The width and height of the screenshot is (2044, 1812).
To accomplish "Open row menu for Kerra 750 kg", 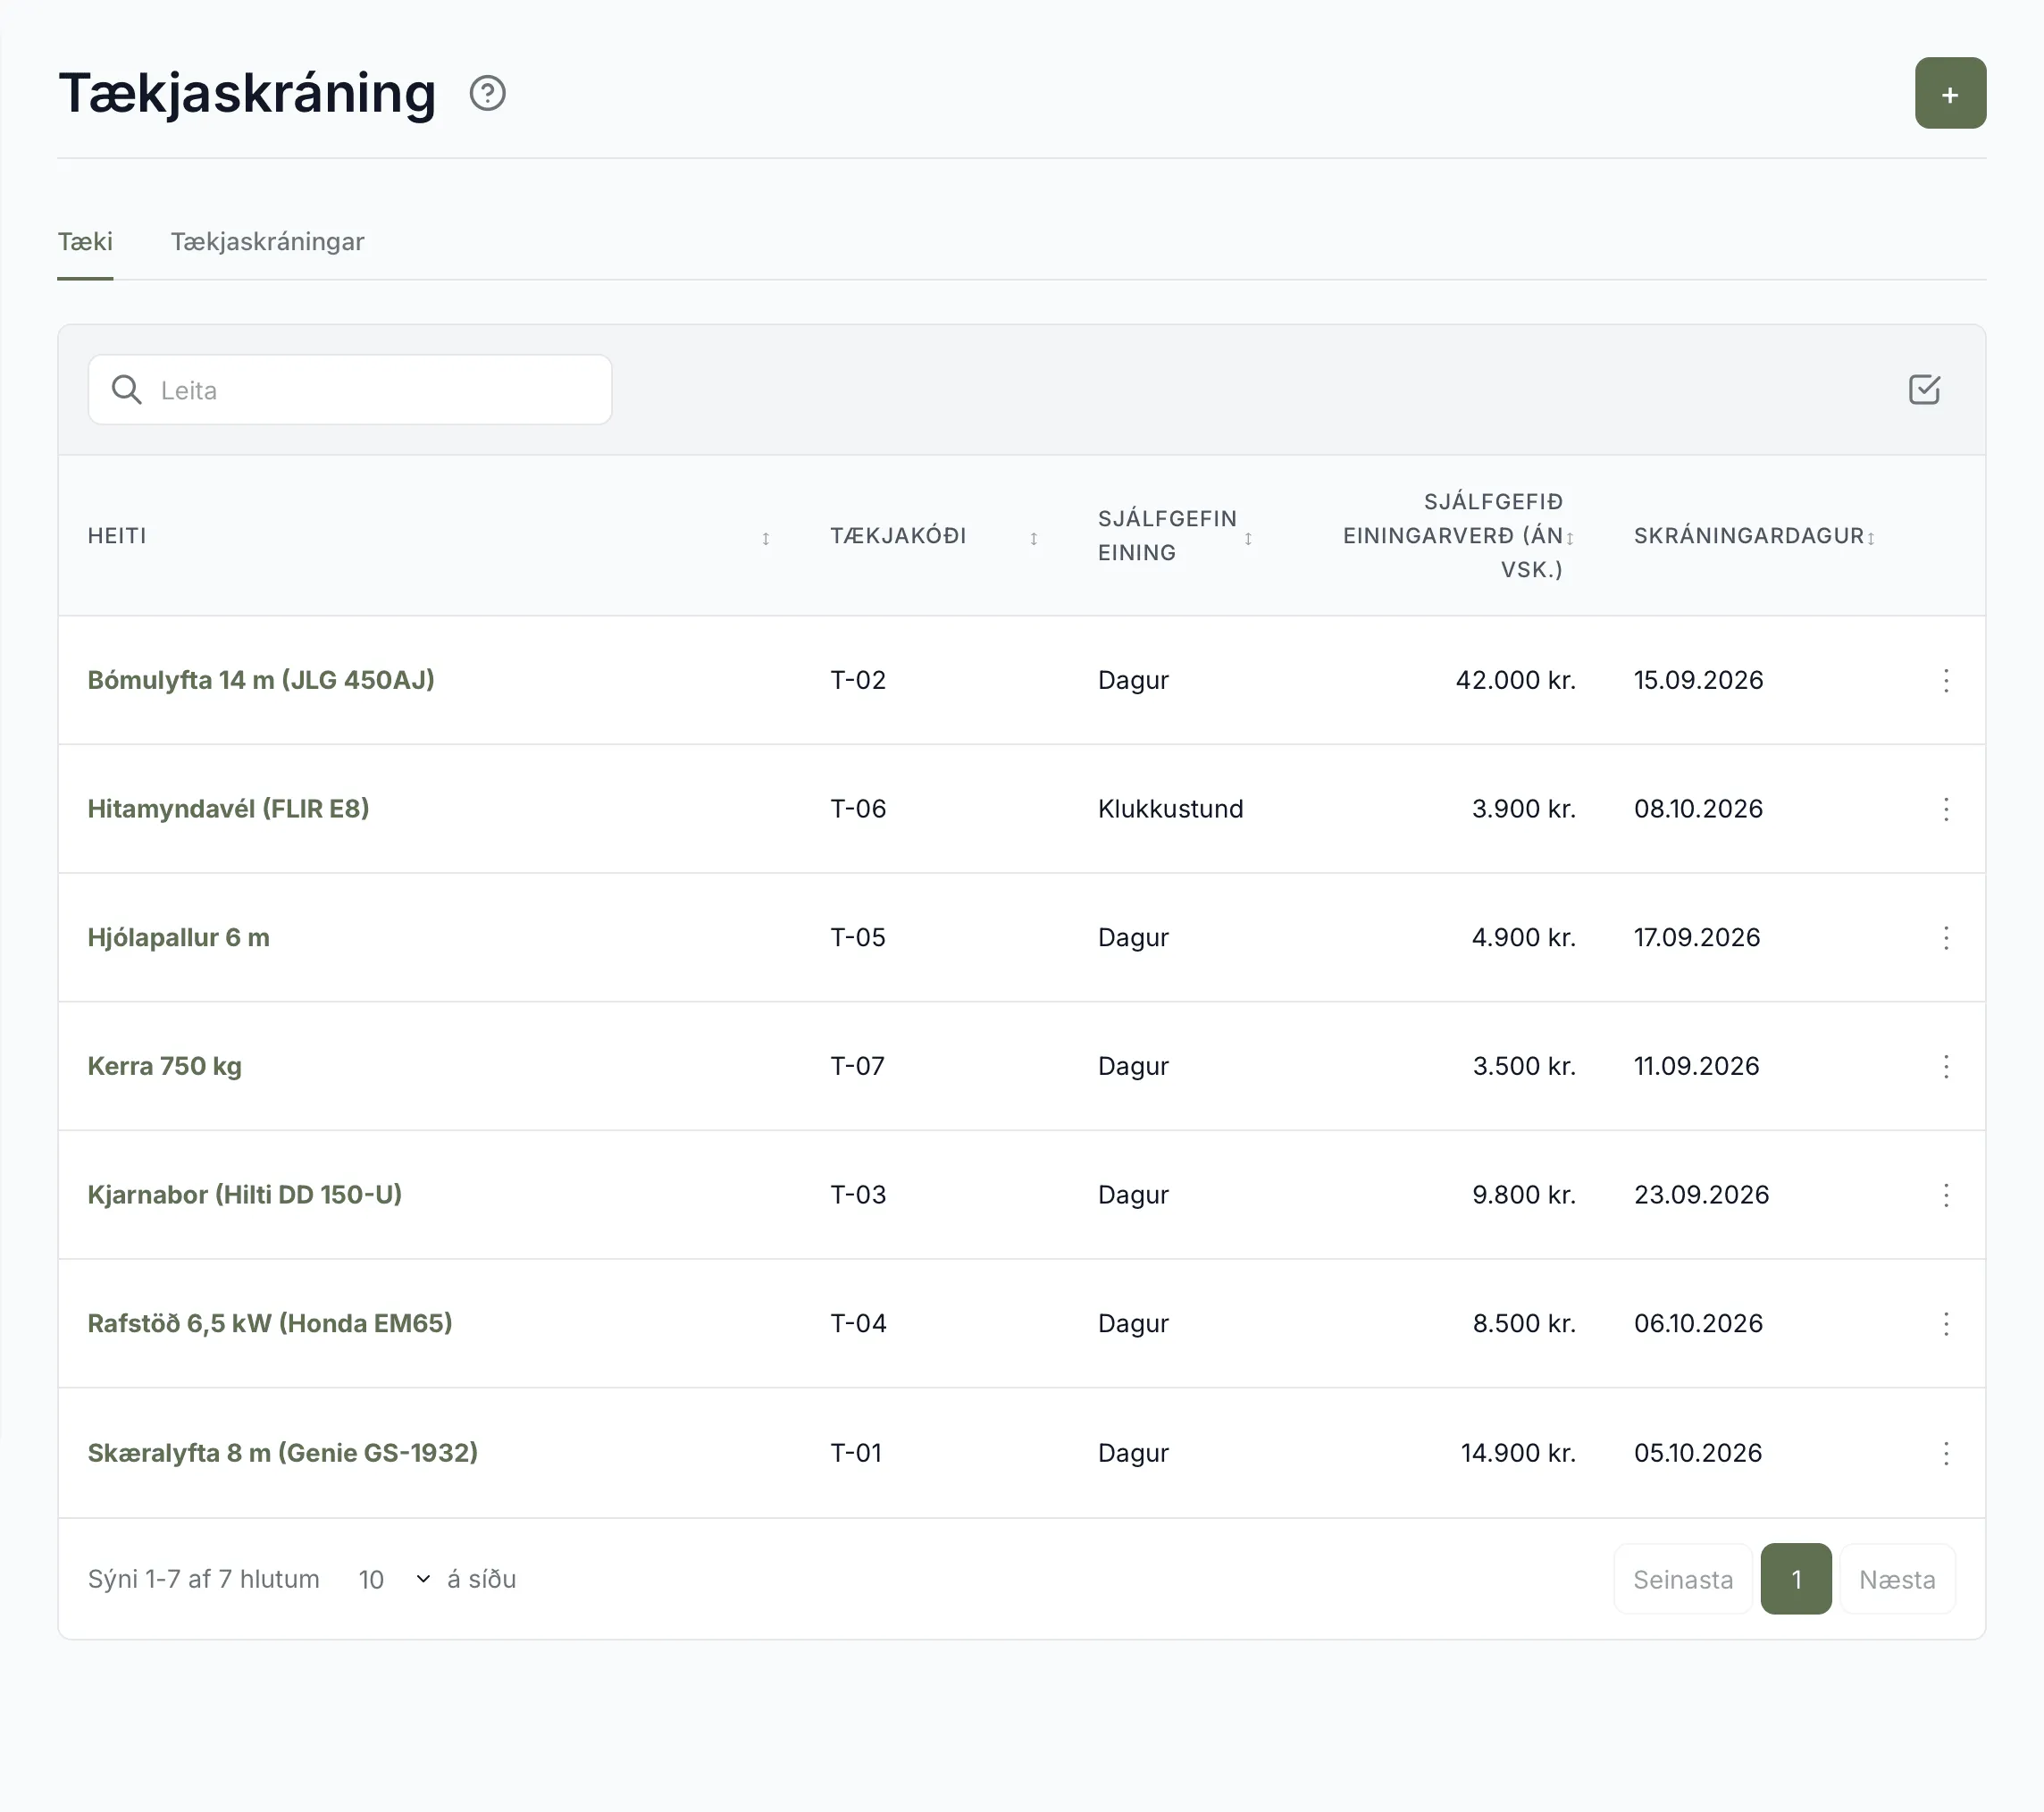I will (1945, 1066).
